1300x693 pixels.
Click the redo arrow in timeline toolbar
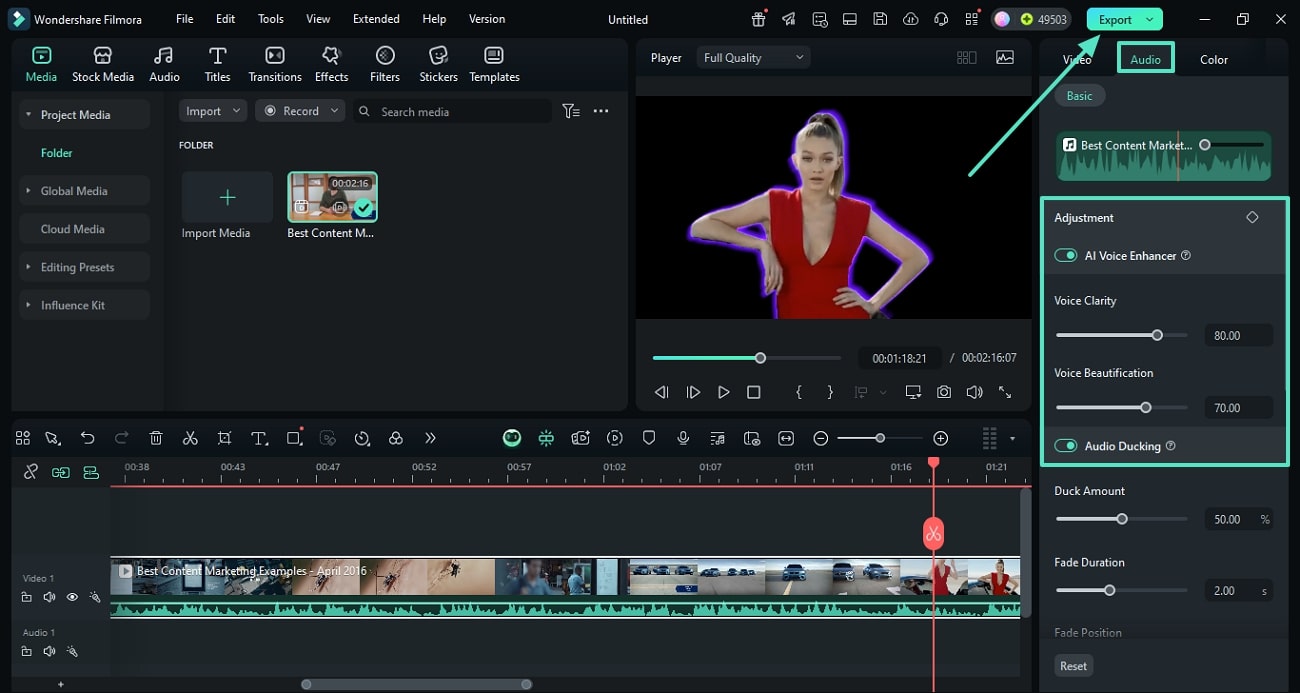tap(121, 438)
